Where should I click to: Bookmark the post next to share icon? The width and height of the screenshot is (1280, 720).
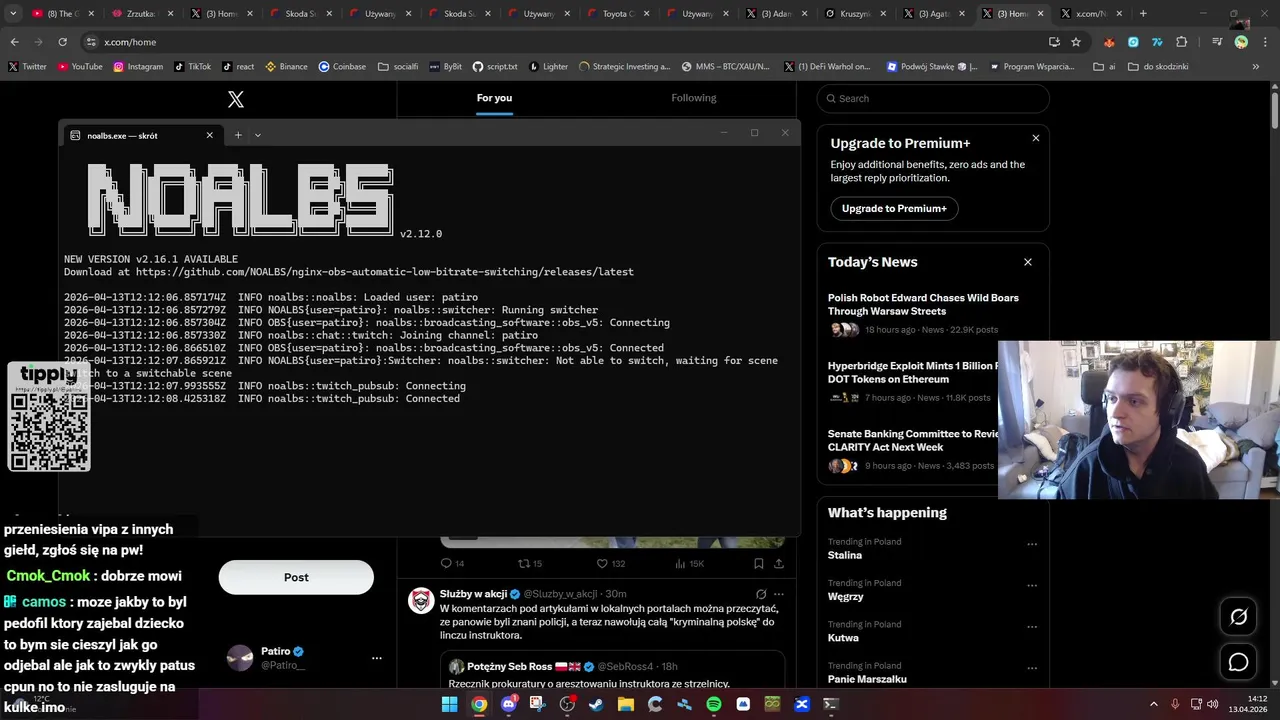[759, 563]
